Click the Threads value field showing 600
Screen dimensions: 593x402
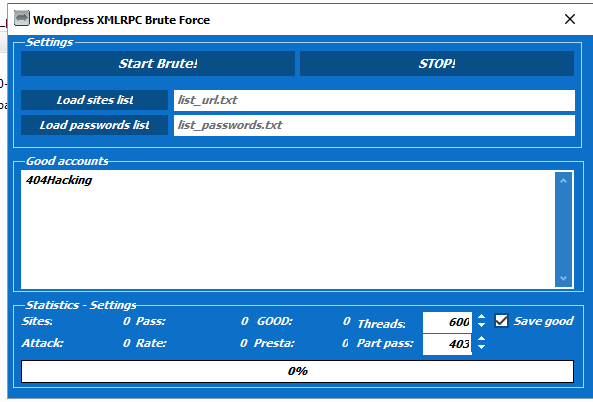(447, 322)
